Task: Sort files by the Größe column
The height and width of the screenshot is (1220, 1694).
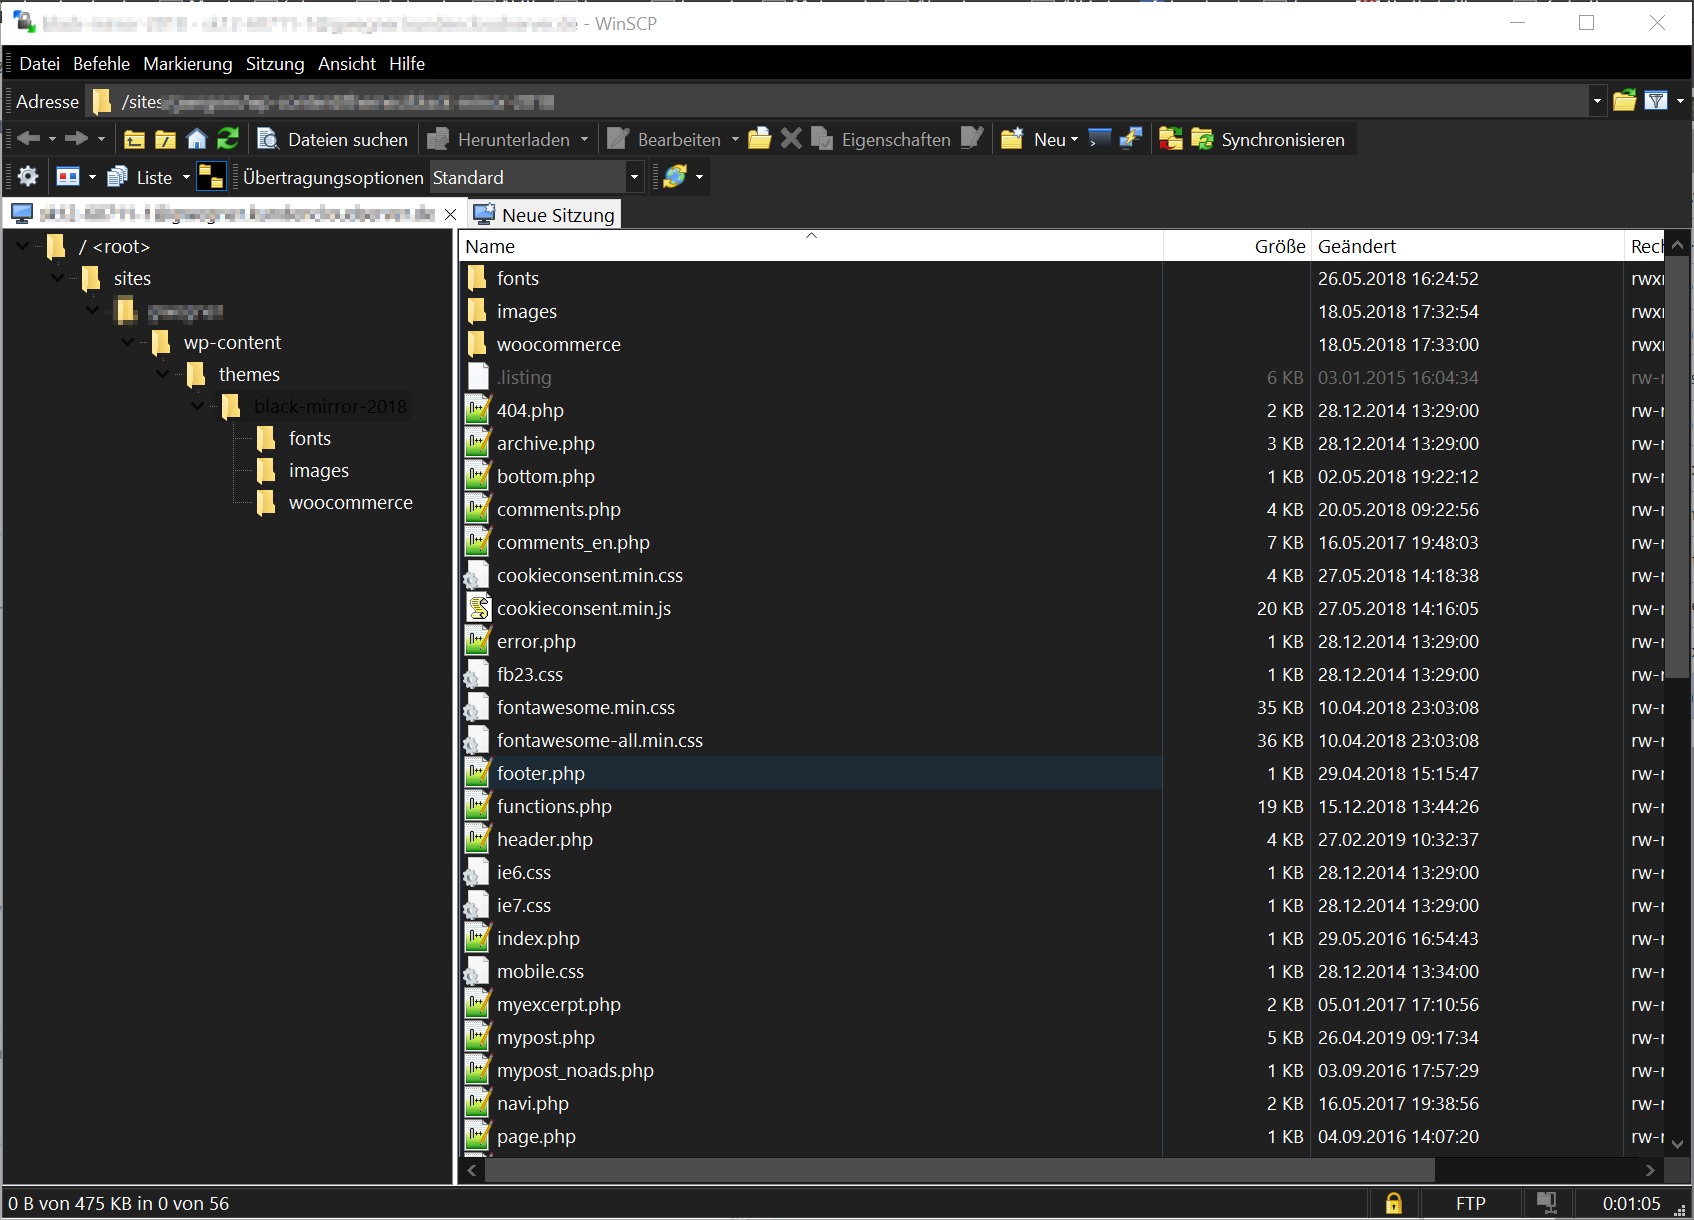Action: click(1280, 246)
